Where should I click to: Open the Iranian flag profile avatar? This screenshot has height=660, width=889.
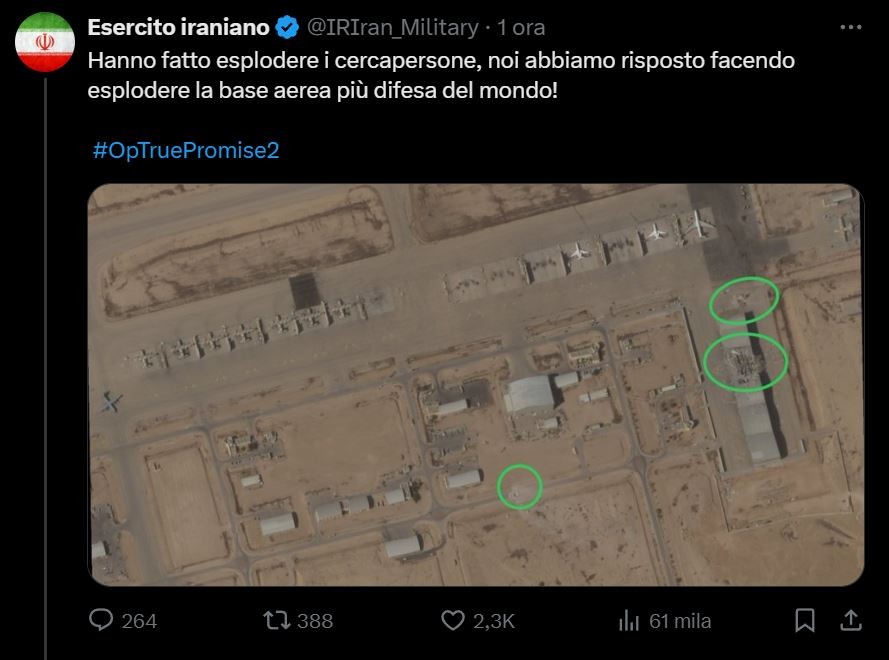coord(45,42)
